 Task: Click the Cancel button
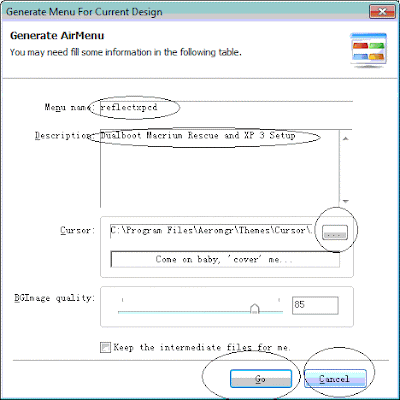click(335, 379)
